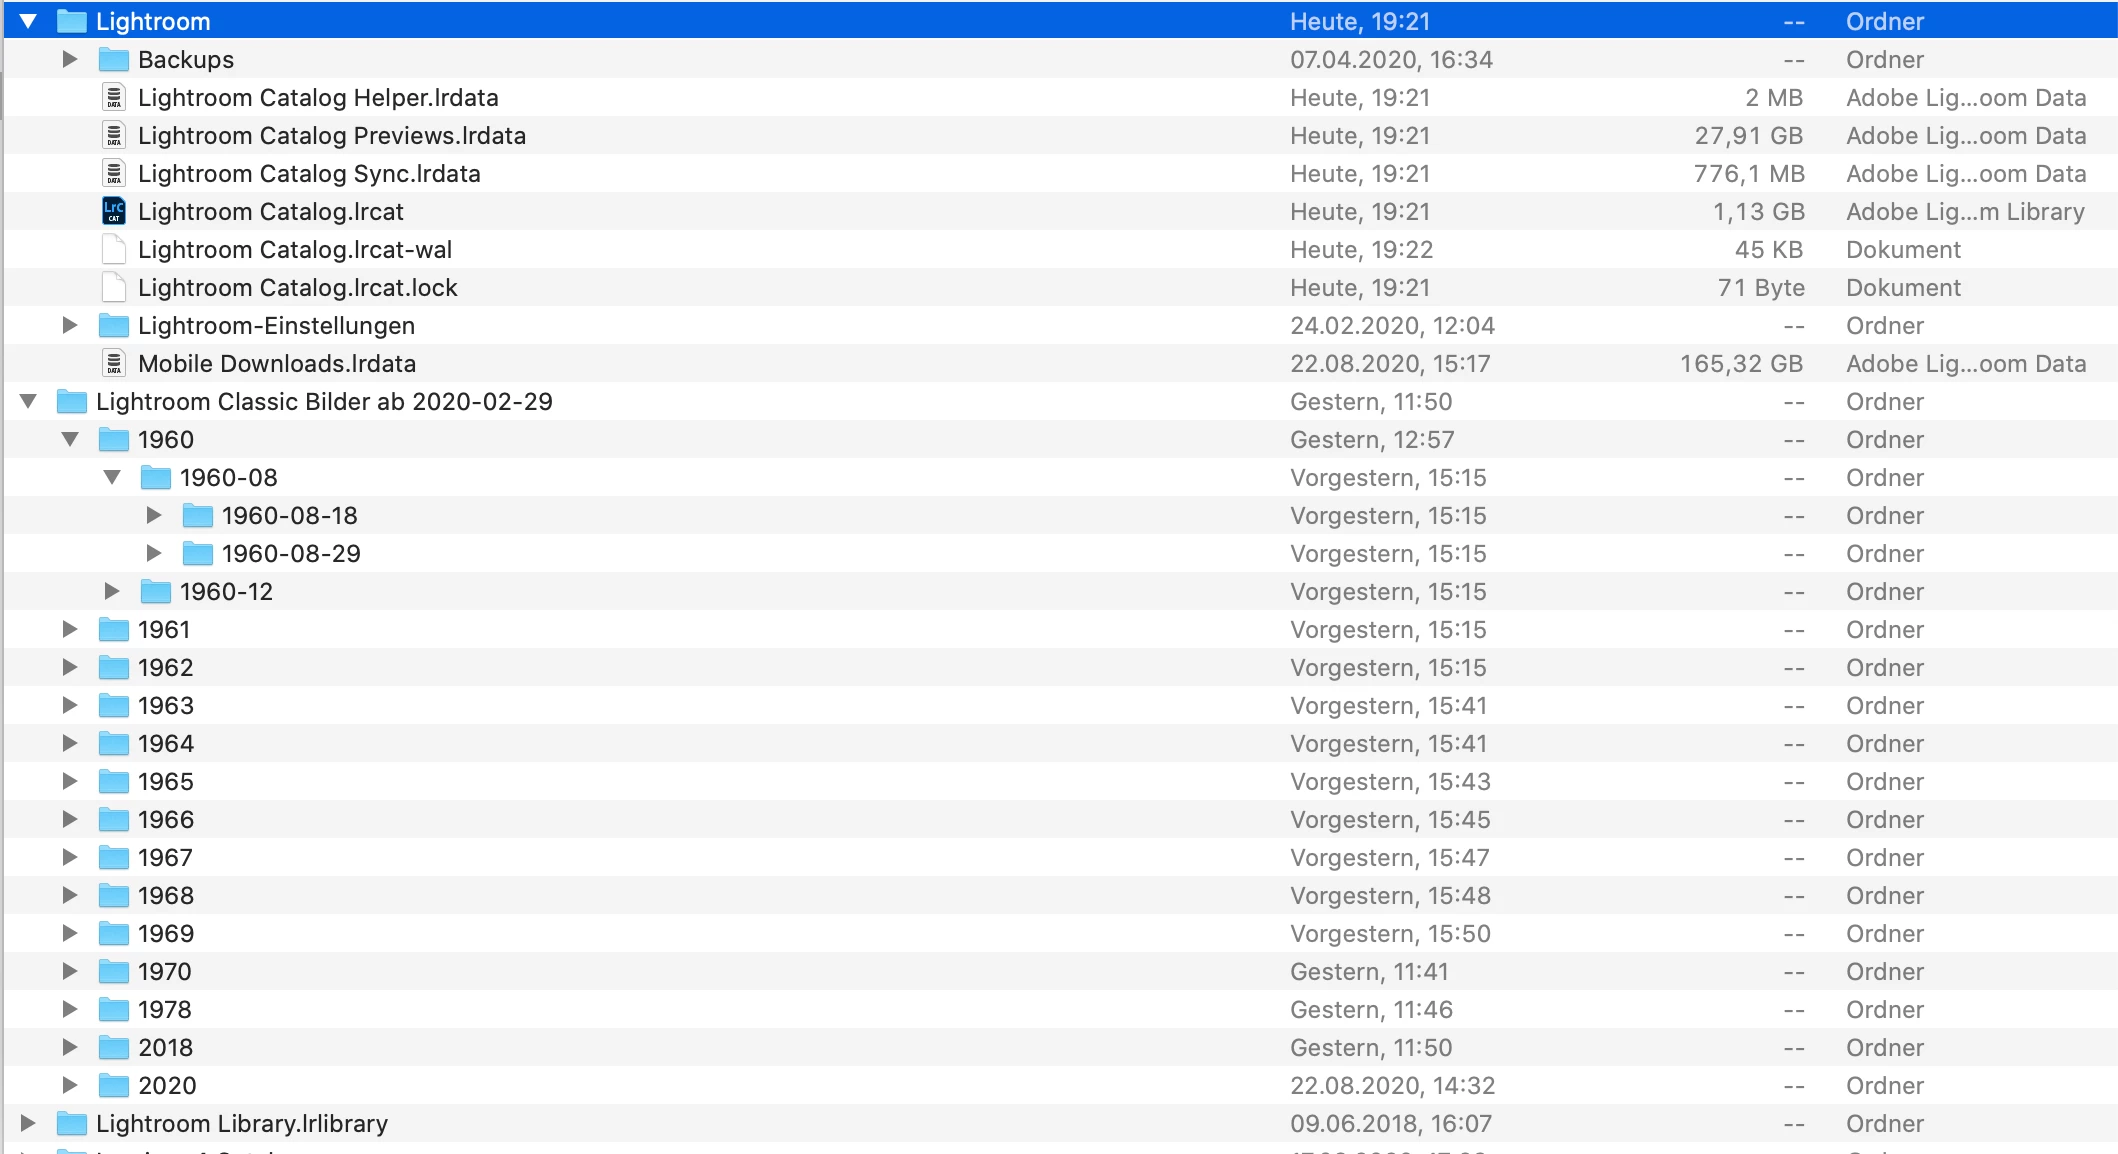Click the Lightroom Catalog.lrcat-wal document icon

click(114, 250)
